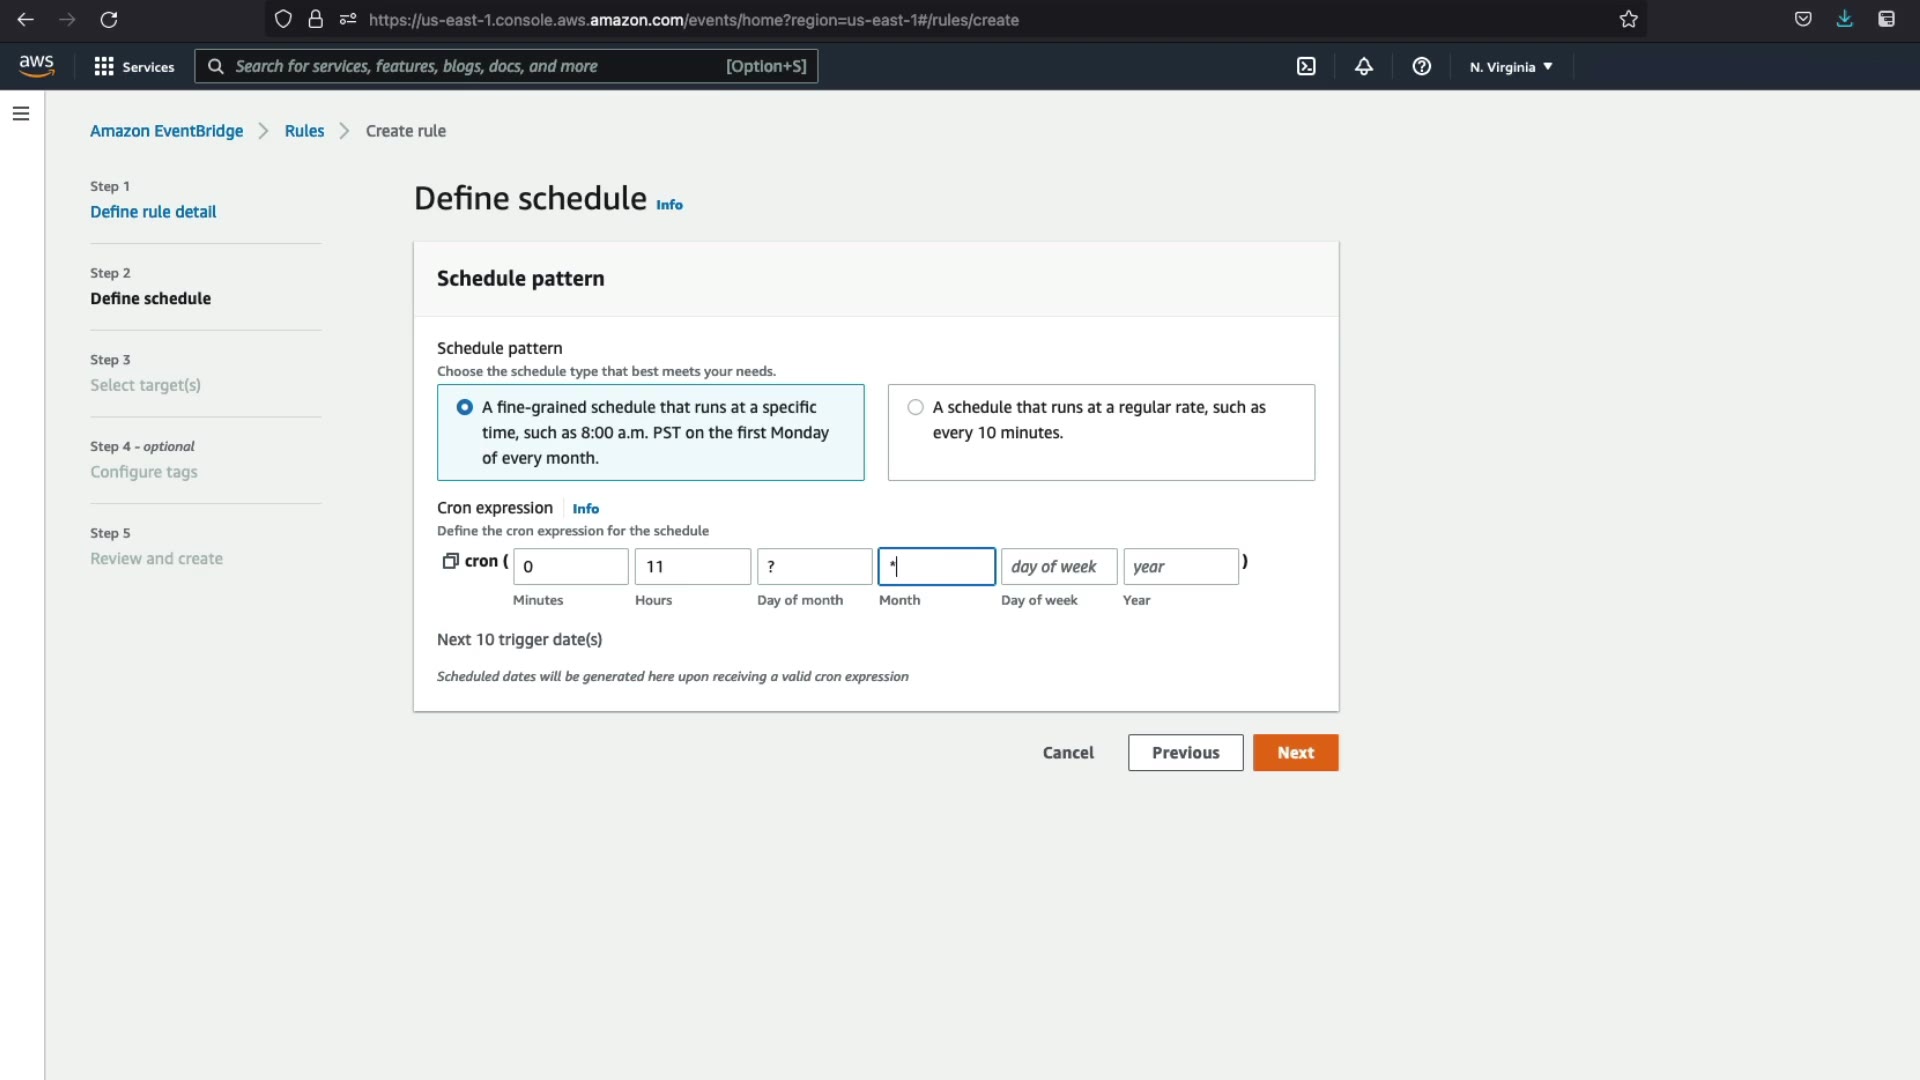Image resolution: width=1920 pixels, height=1080 pixels.
Task: Go to Step 1 Define rule detail
Action: [x=153, y=212]
